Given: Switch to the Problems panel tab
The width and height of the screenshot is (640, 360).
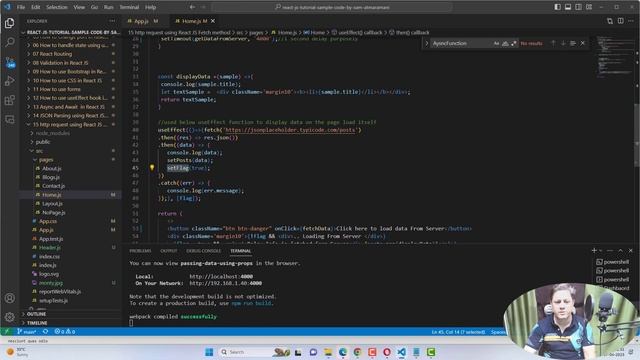Looking at the screenshot, I should pyautogui.click(x=140, y=251).
